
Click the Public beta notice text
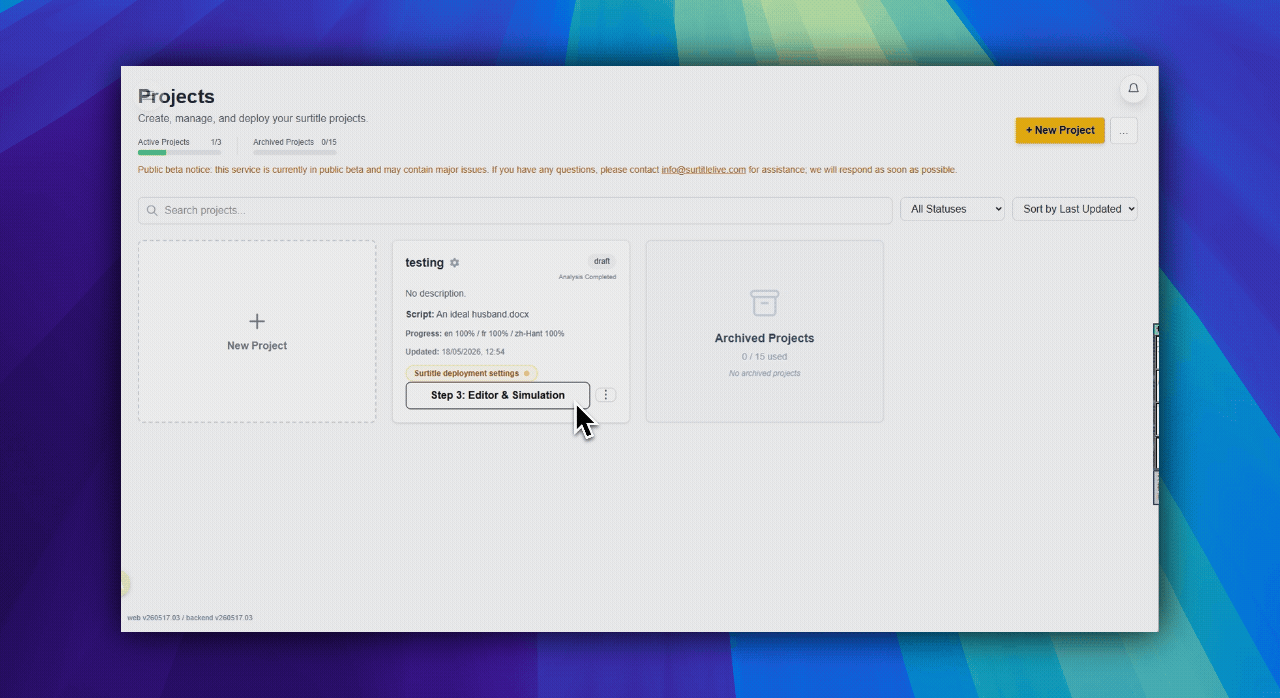point(547,170)
